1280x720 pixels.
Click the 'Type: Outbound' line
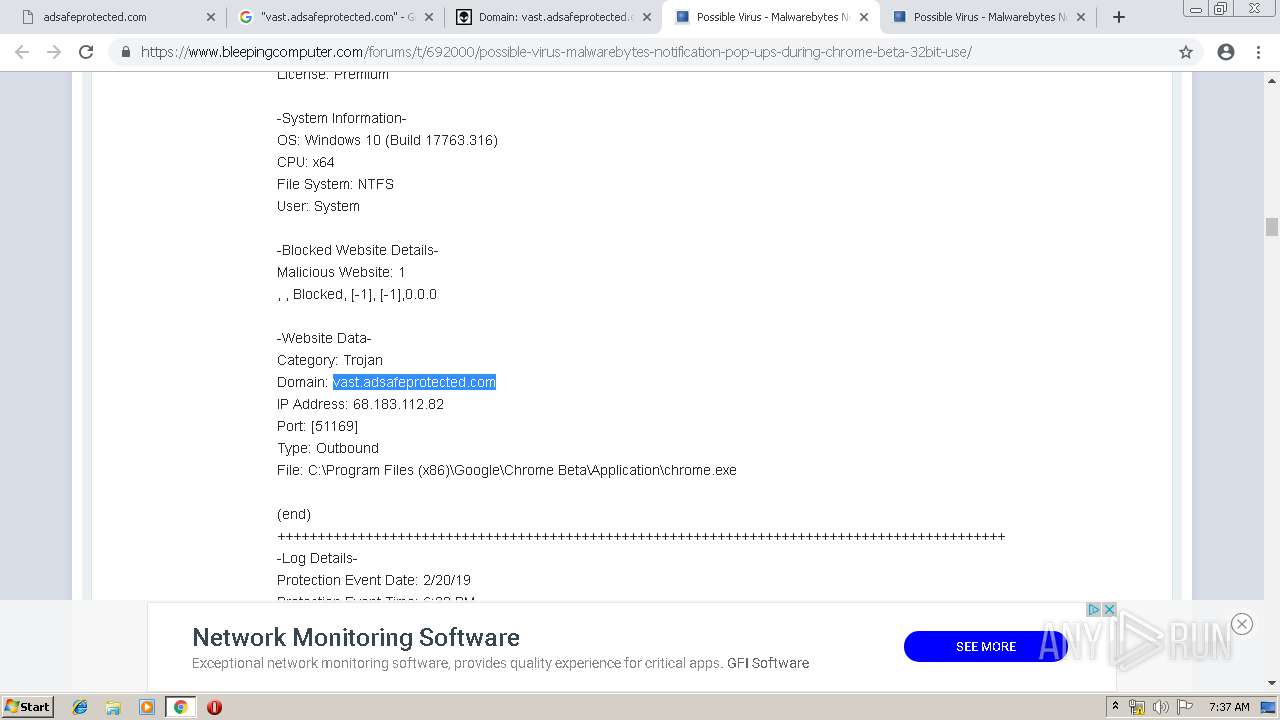(x=328, y=448)
